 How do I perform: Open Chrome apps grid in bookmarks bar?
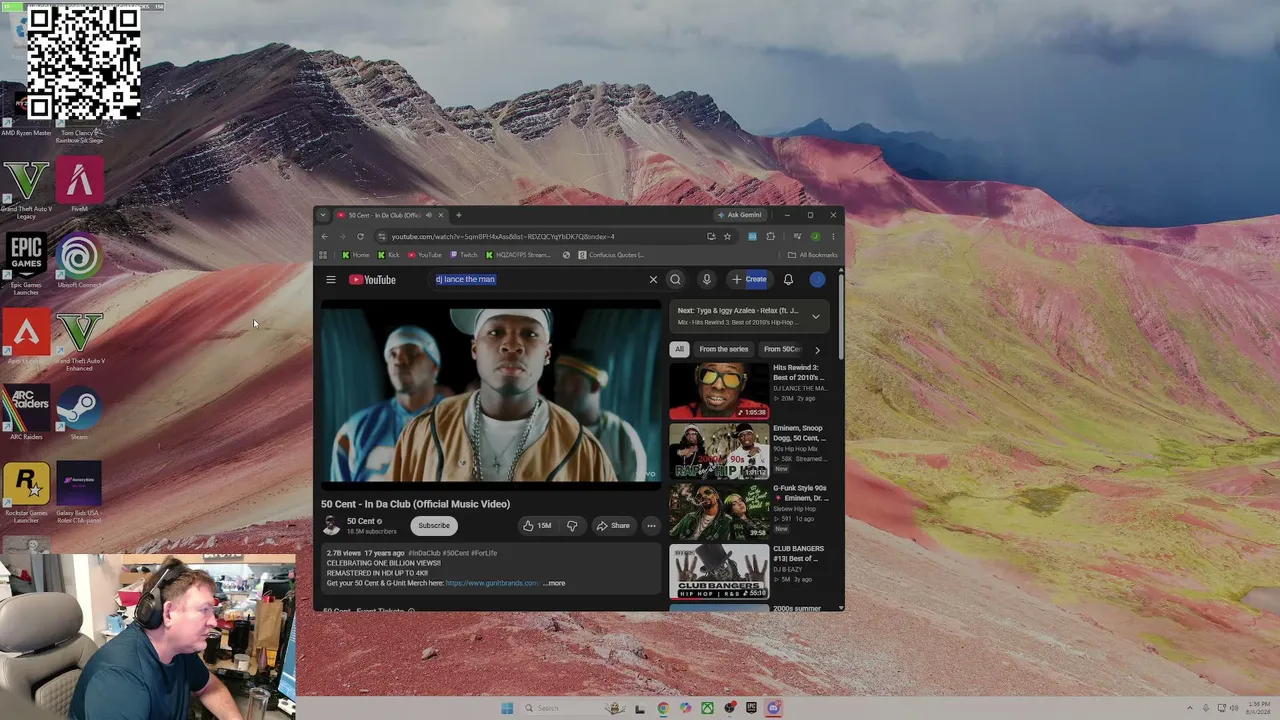[x=323, y=255]
